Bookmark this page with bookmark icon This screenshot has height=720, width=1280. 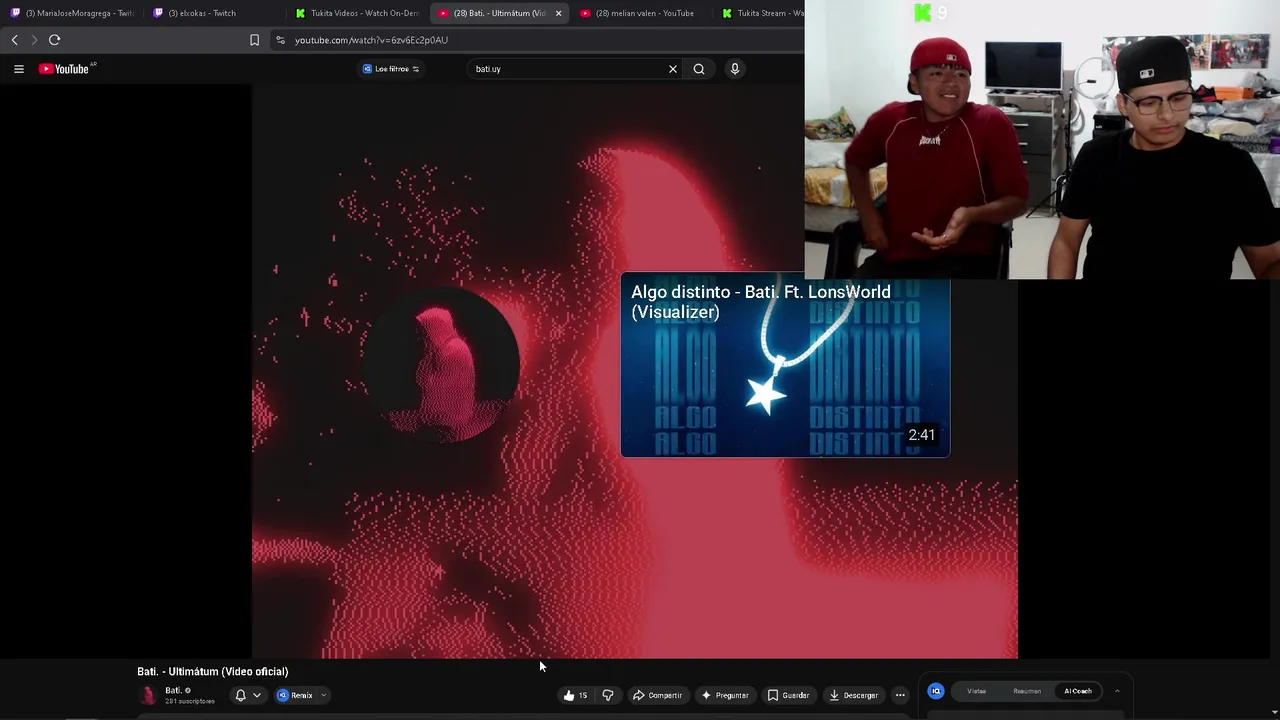tap(254, 40)
